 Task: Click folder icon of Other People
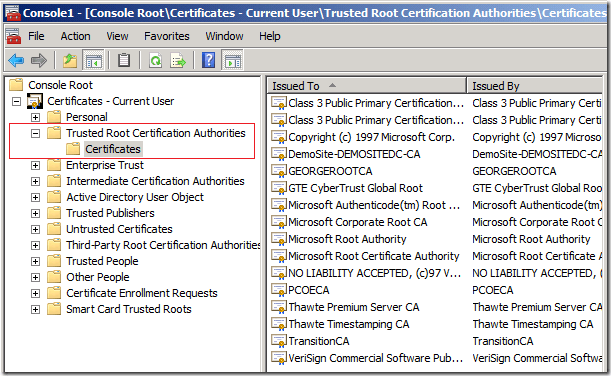[x=54, y=277]
